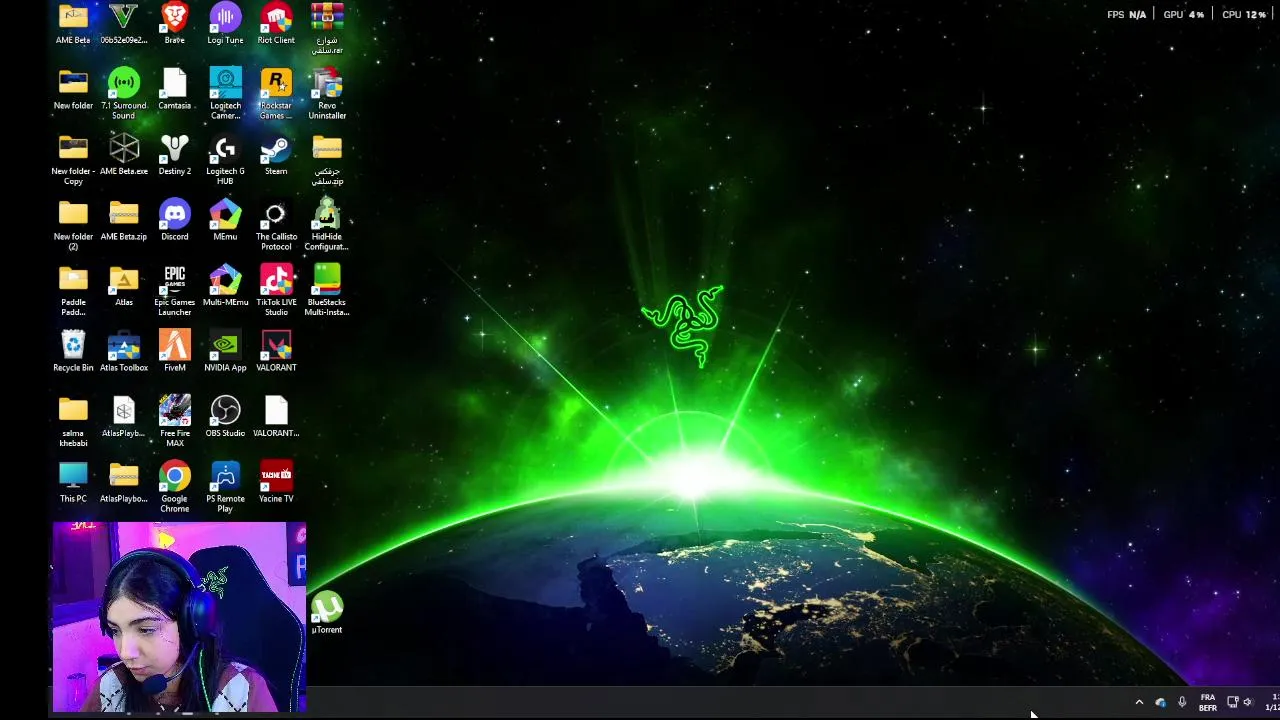Click the webcam overlay of the streamer

pyautogui.click(x=179, y=617)
